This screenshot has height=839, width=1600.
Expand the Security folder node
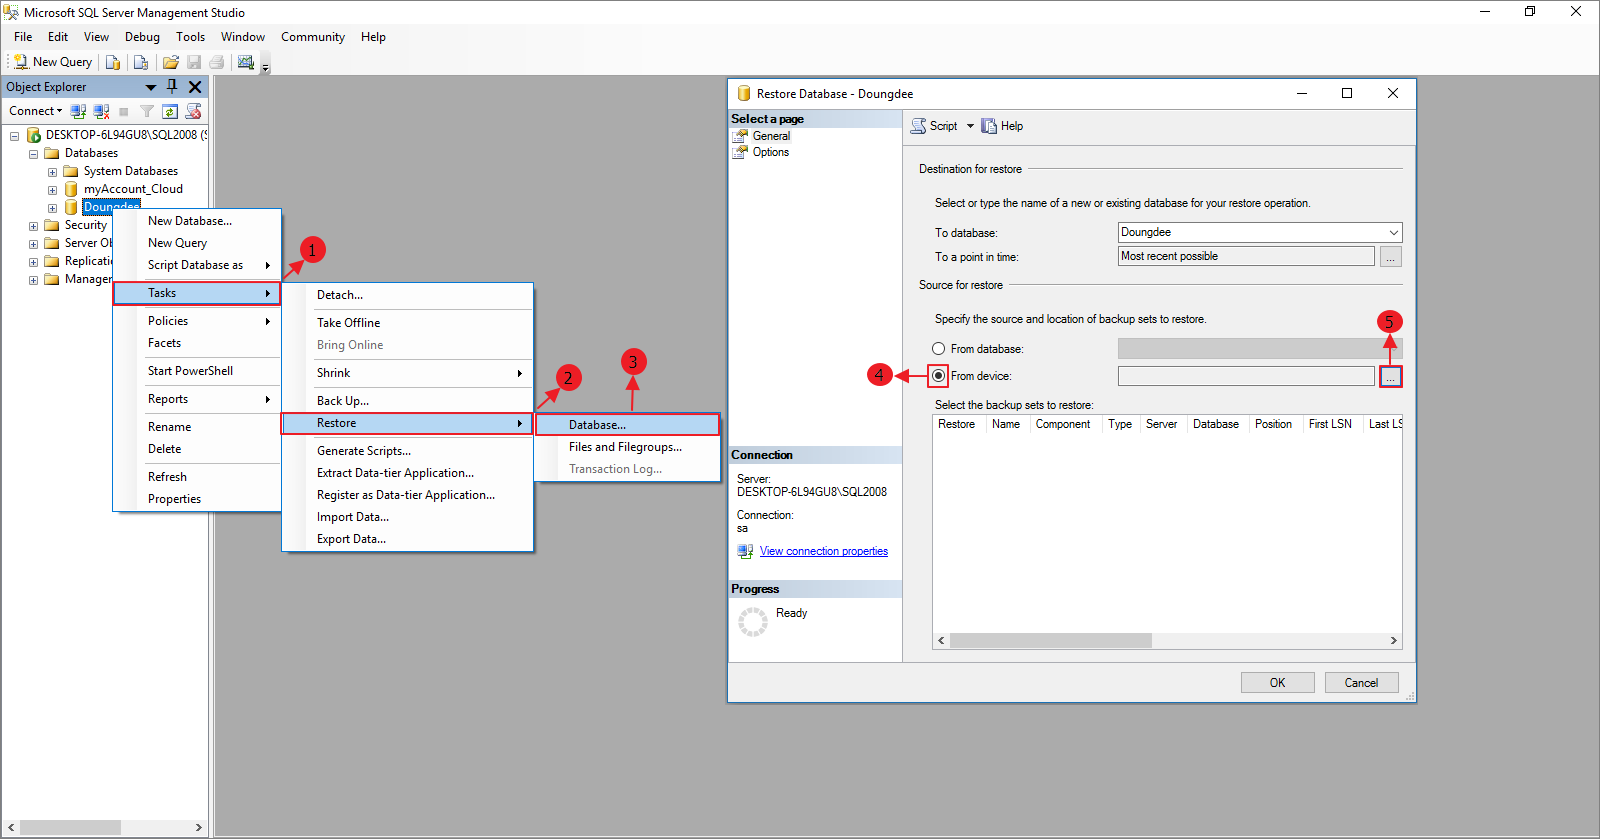(33, 226)
